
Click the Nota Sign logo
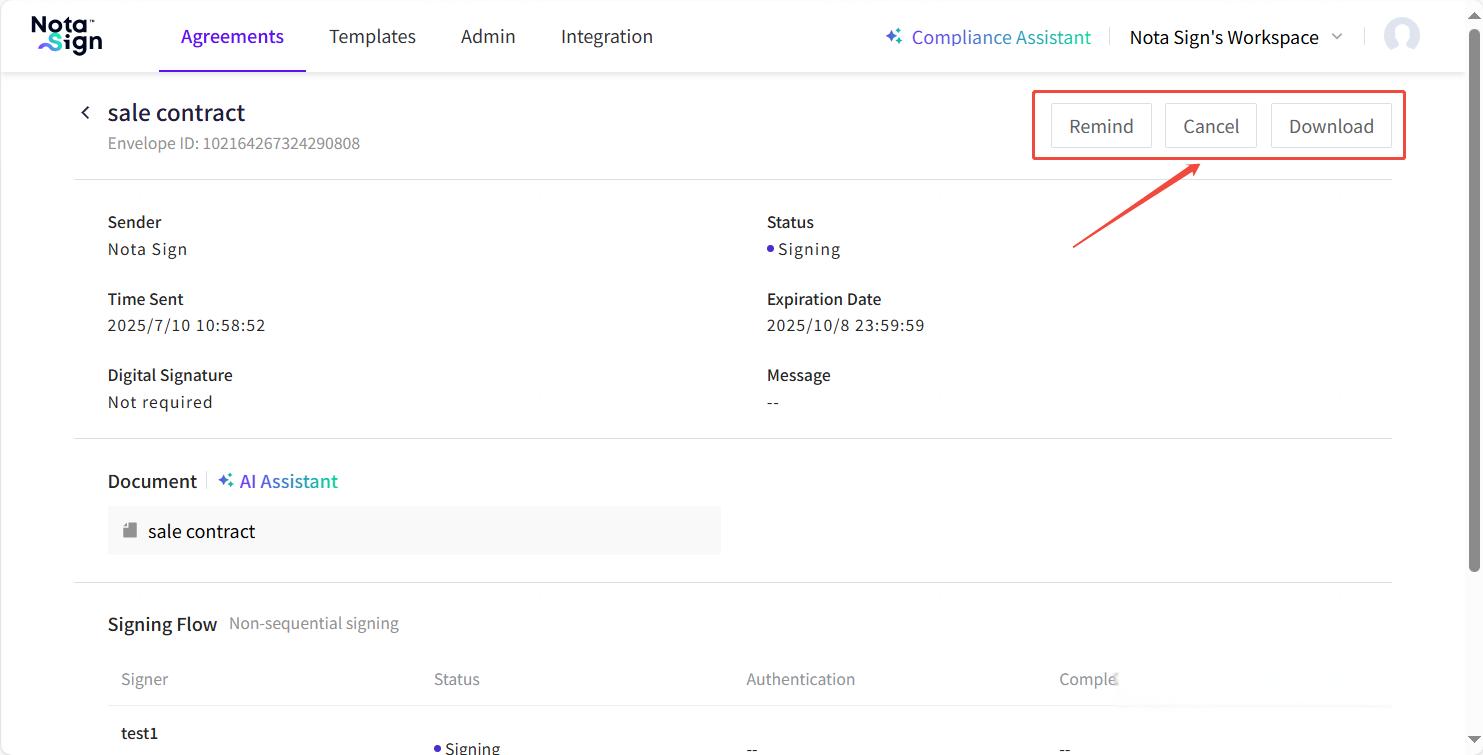[x=66, y=36]
